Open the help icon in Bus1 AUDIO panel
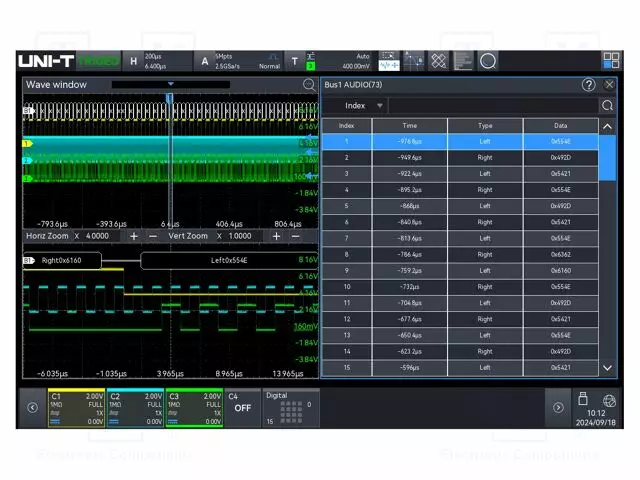 [x=588, y=85]
